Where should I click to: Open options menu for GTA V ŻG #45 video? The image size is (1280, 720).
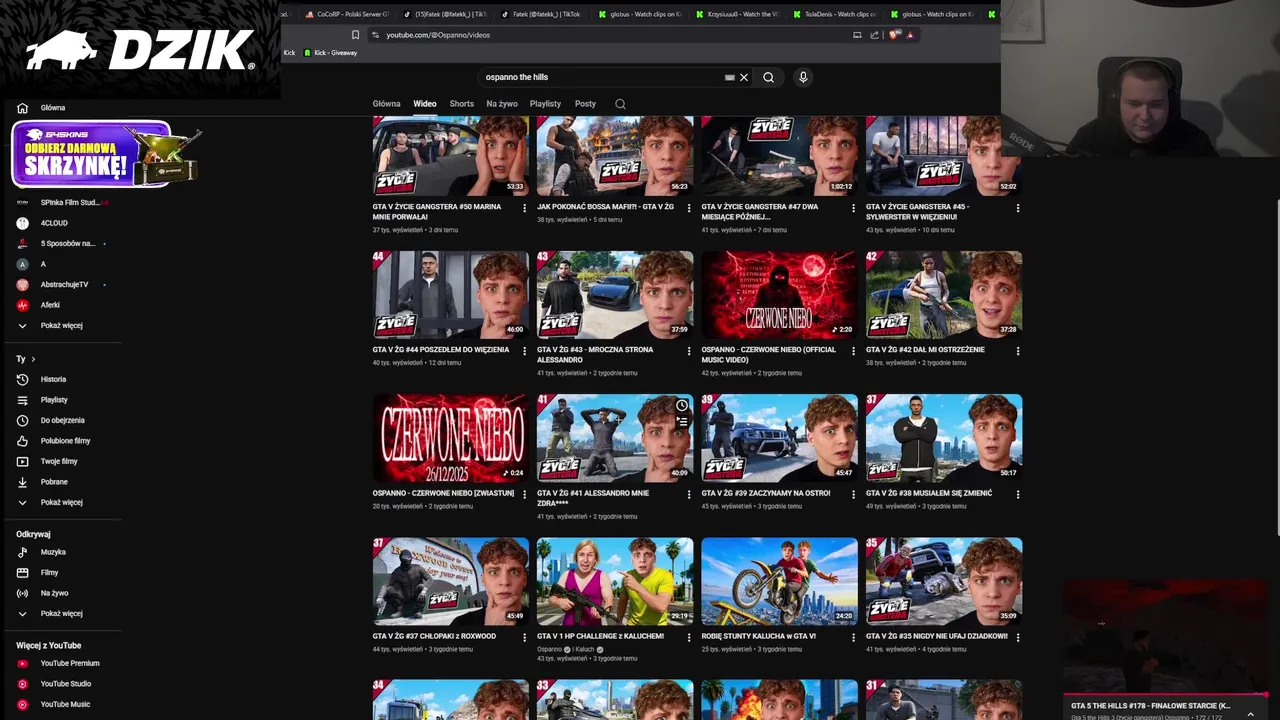(x=1018, y=208)
